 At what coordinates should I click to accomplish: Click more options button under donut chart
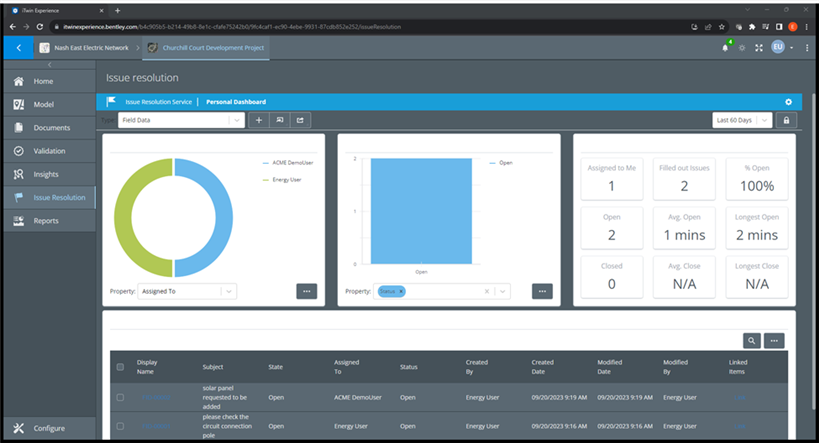click(307, 291)
